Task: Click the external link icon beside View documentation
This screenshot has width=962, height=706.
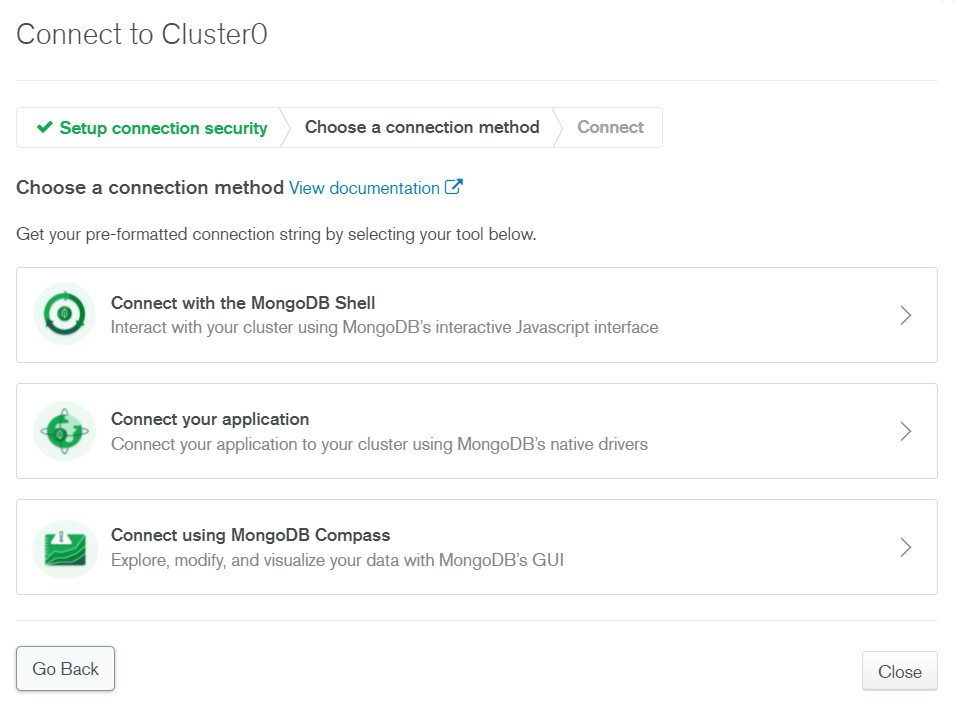Action: click(453, 186)
